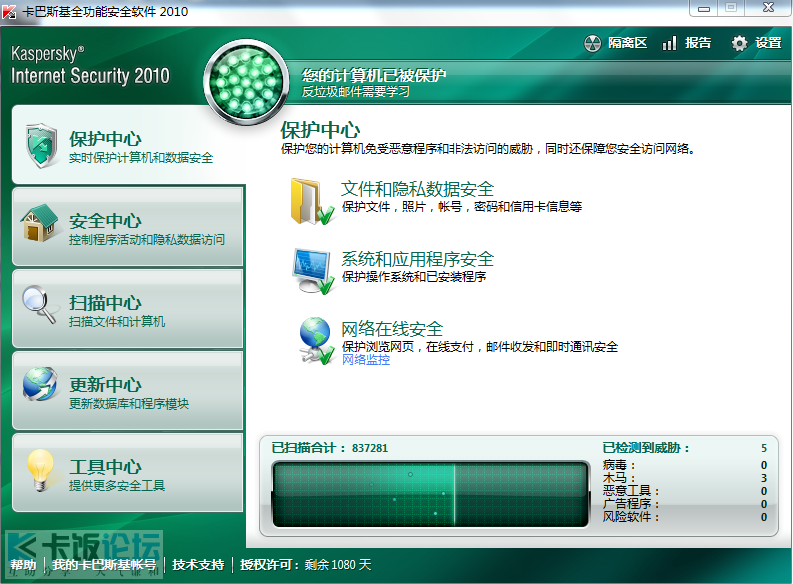Click the 帮助 link in footer
This screenshot has height=584, width=793.
[x=23, y=565]
